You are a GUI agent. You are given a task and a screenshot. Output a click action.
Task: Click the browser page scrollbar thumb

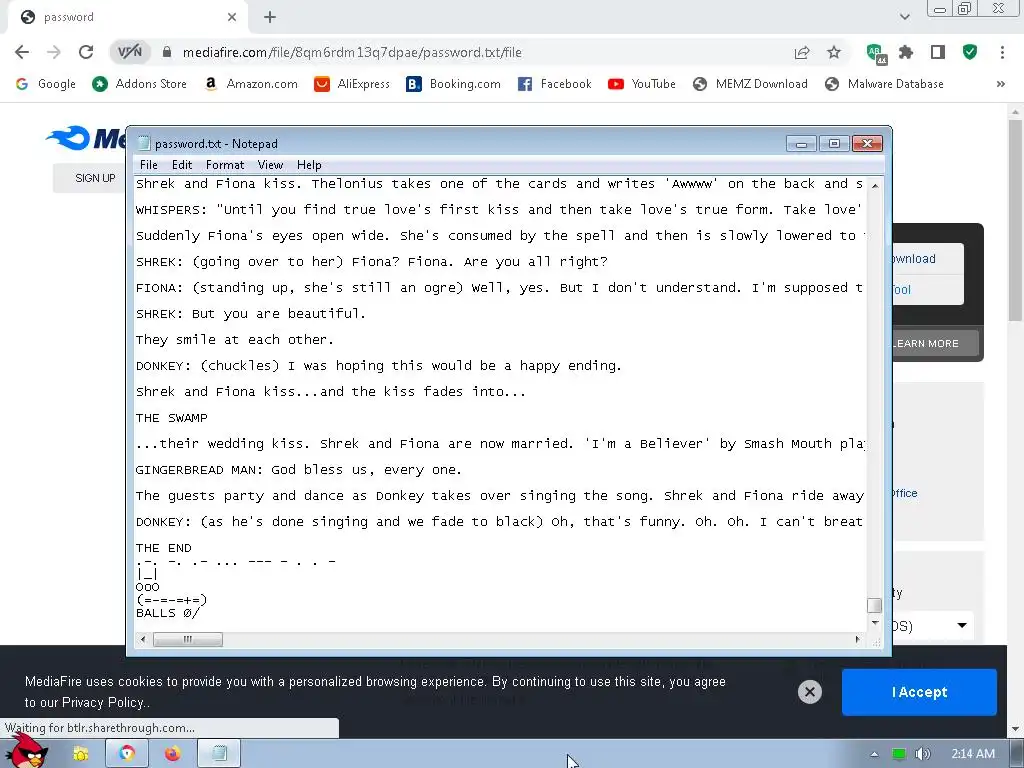1015,219
